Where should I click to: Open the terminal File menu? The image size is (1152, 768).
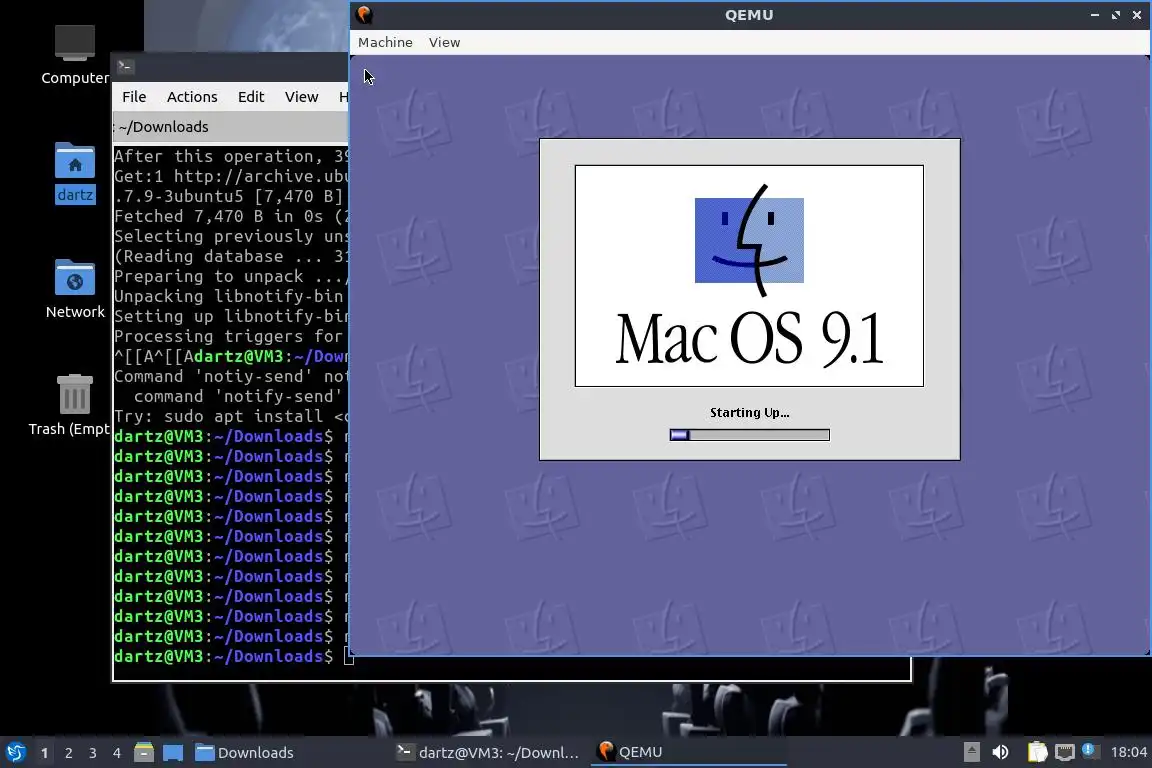(x=134, y=97)
